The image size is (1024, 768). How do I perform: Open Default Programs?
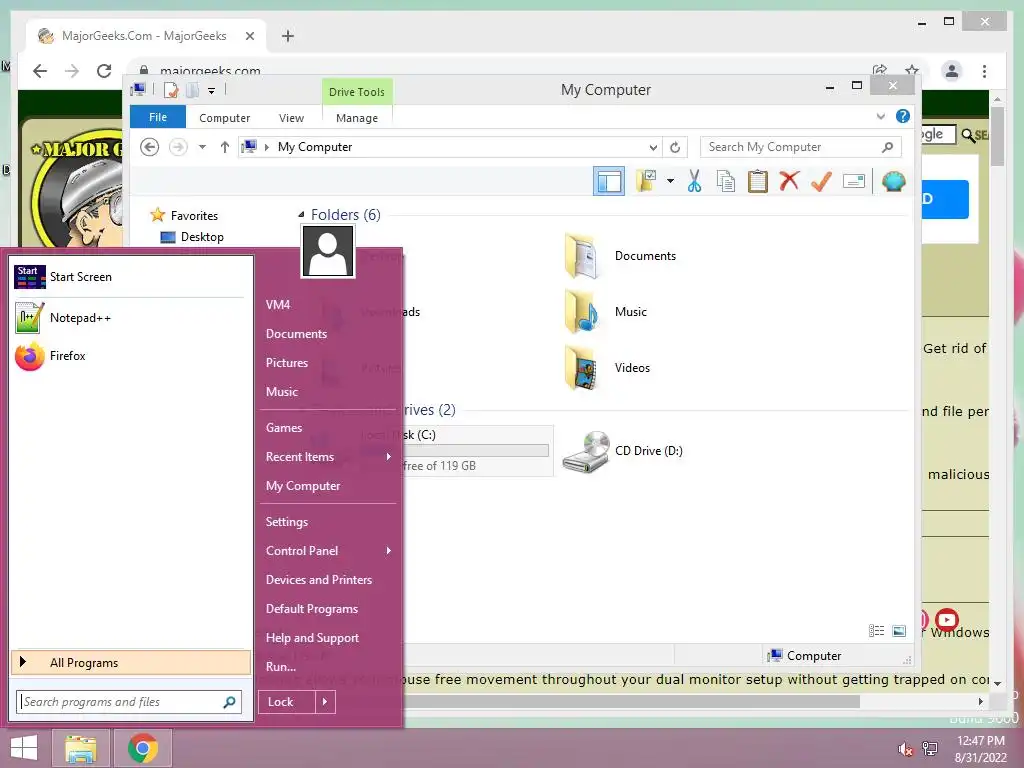pyautogui.click(x=312, y=609)
